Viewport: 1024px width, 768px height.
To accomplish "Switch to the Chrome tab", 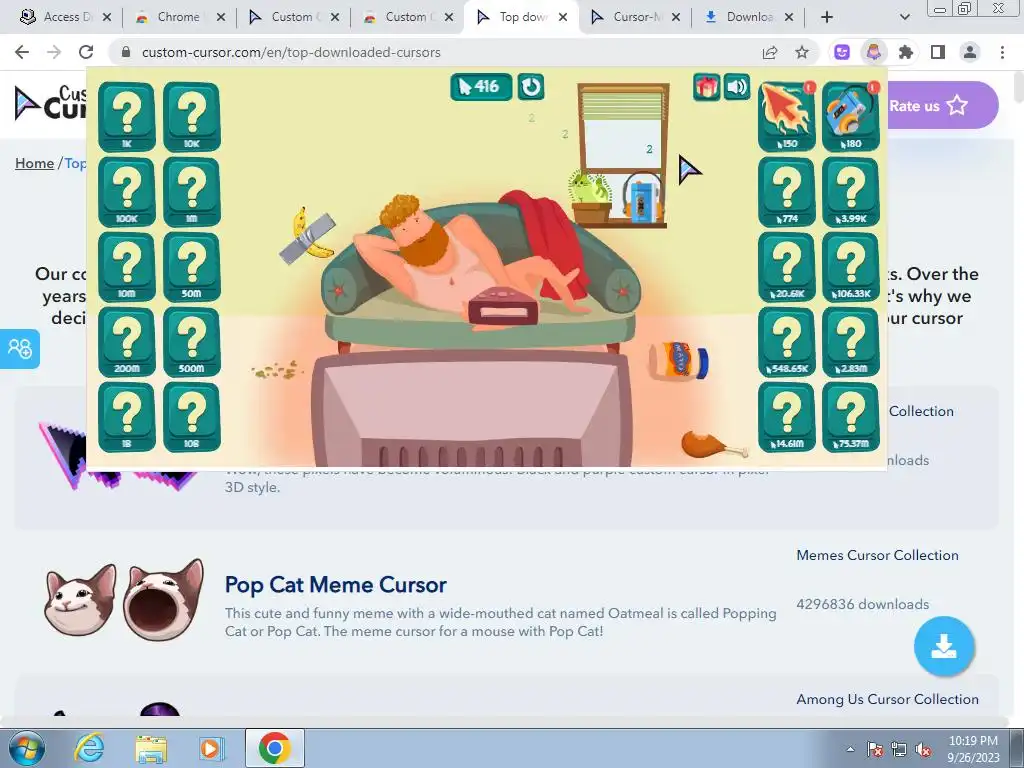I will tap(178, 17).
